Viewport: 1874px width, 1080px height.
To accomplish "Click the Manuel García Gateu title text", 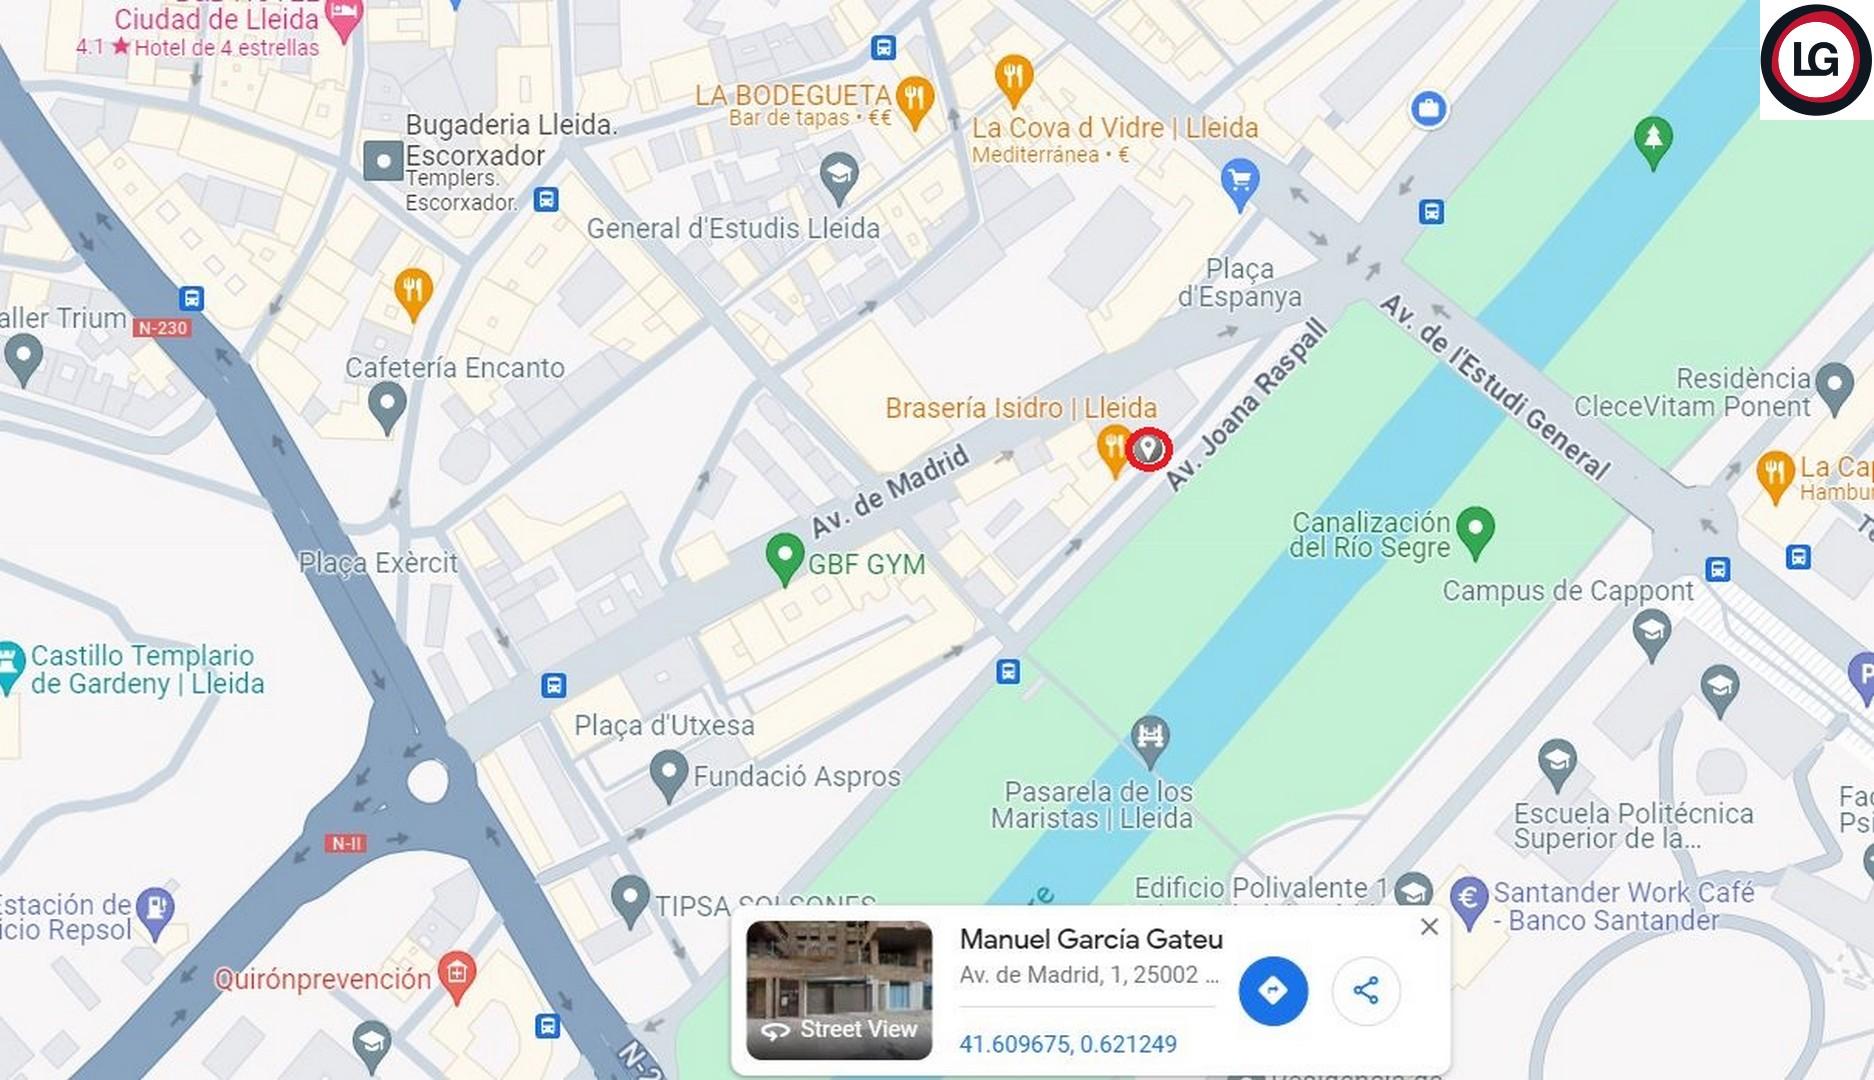I will pos(1091,939).
